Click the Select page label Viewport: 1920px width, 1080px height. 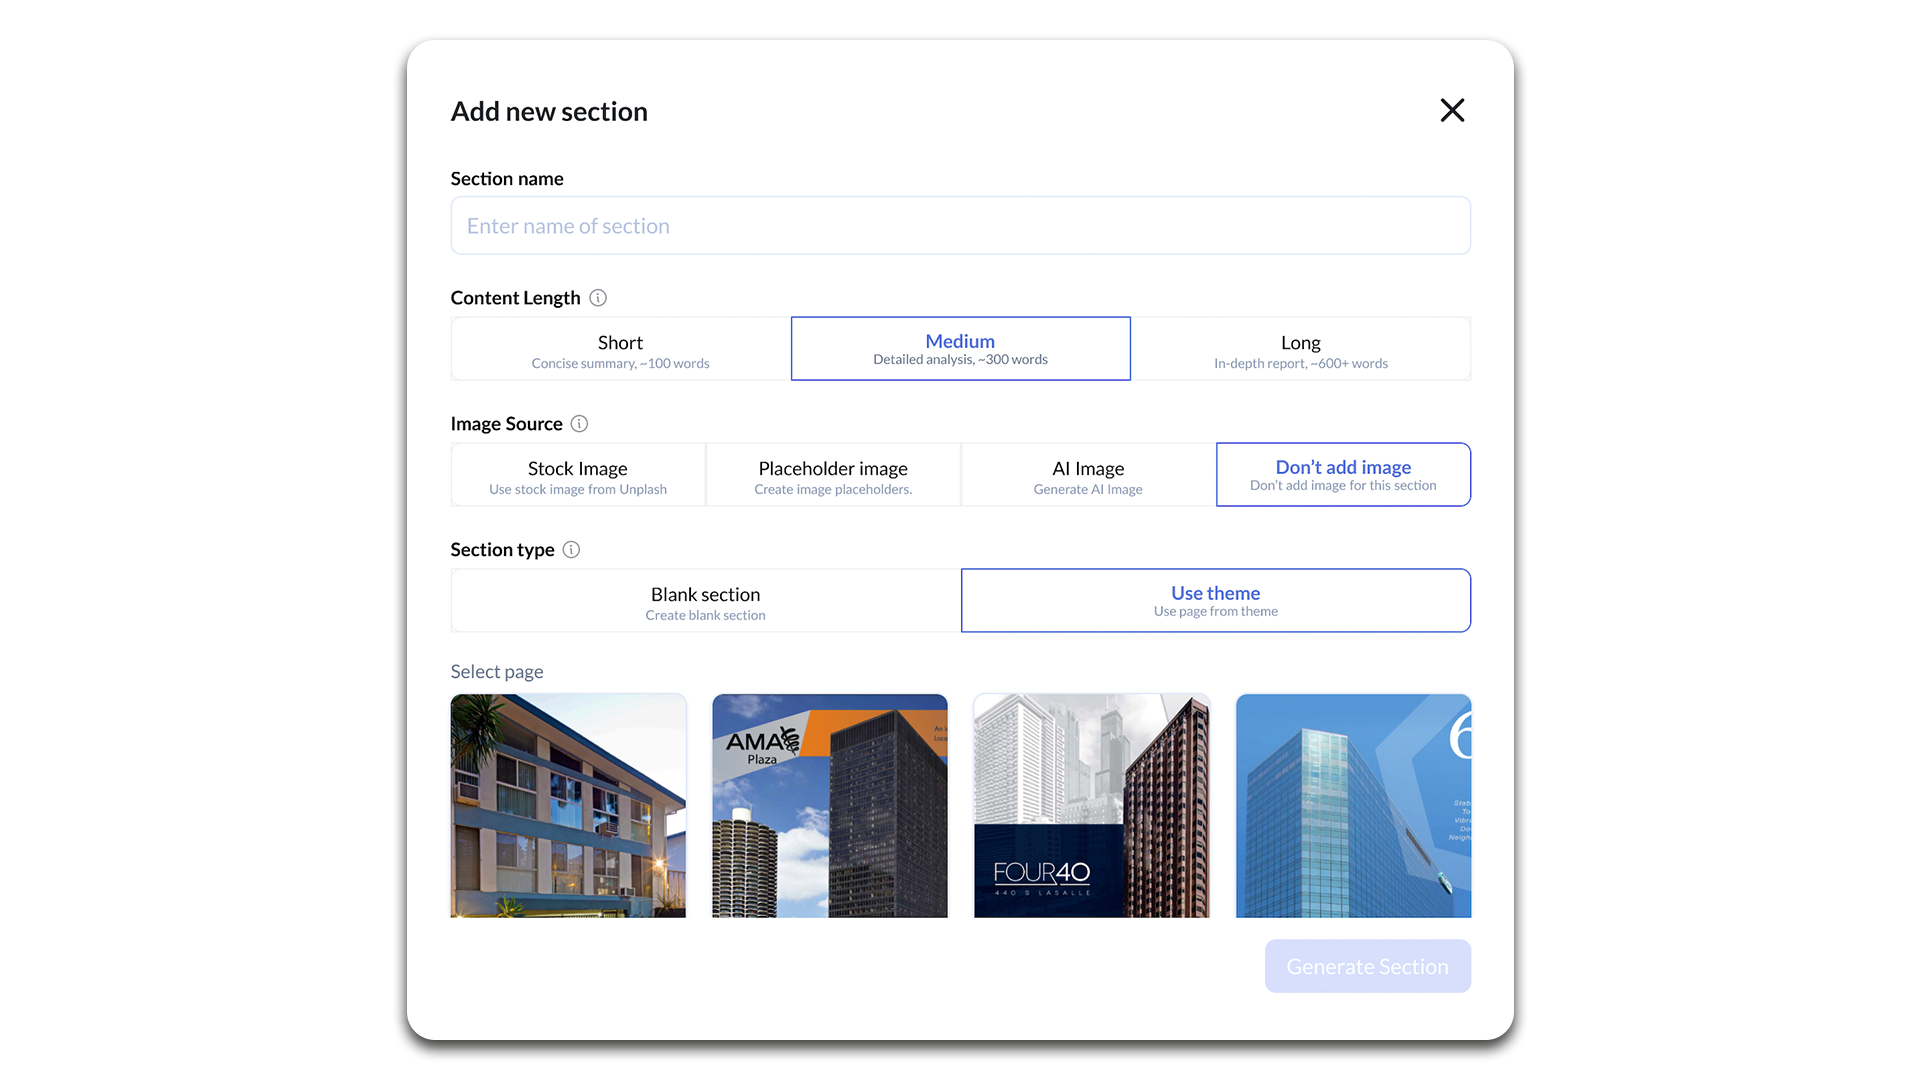[497, 672]
